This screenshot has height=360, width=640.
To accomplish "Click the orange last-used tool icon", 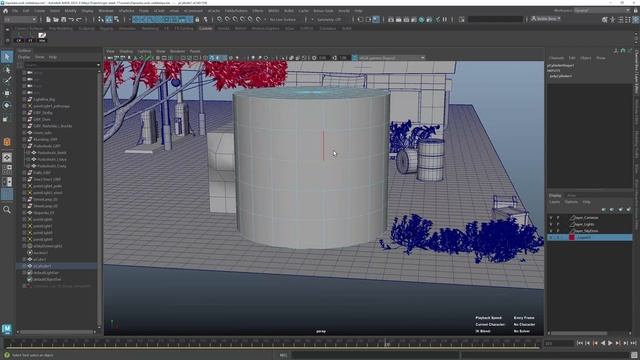I will (x=7, y=142).
